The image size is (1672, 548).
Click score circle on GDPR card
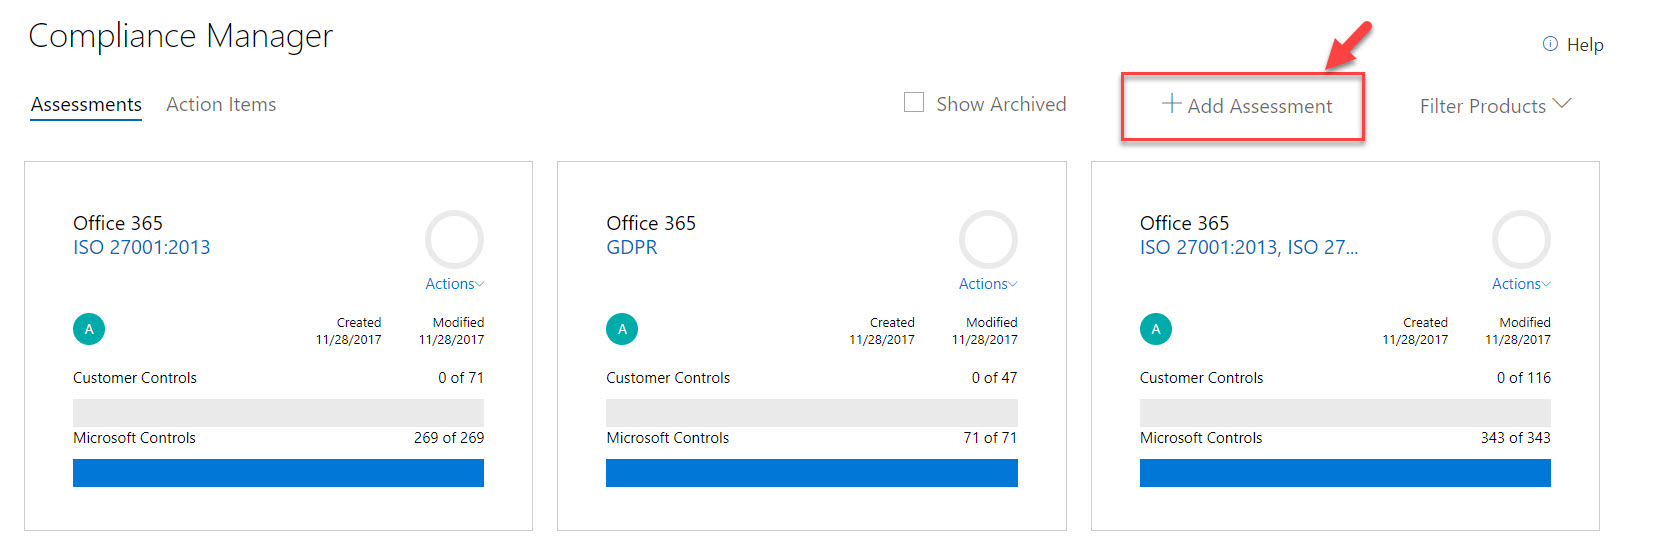click(x=988, y=239)
